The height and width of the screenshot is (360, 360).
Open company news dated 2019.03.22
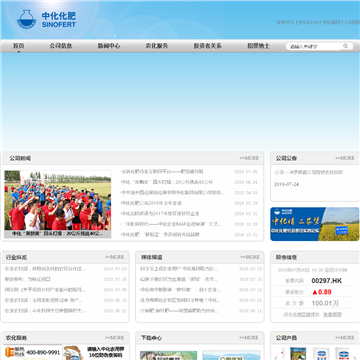160,214
